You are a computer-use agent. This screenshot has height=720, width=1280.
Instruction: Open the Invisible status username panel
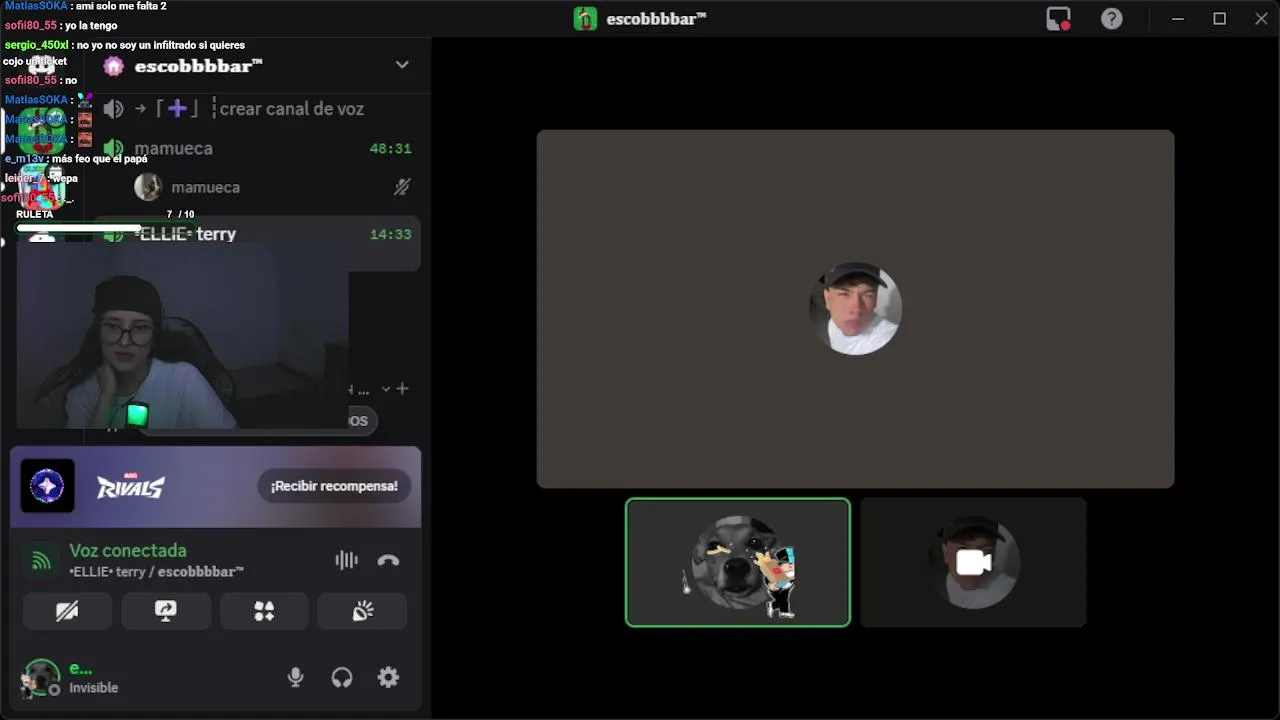(x=94, y=678)
